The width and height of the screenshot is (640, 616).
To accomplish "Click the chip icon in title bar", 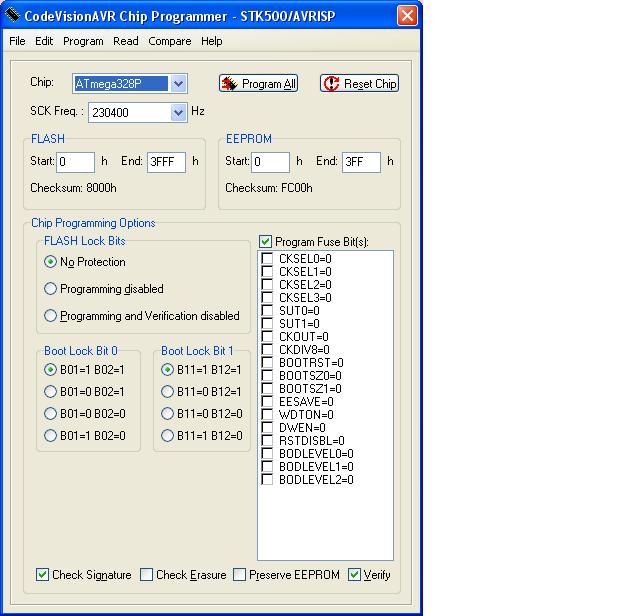I will pyautogui.click(x=13, y=15).
